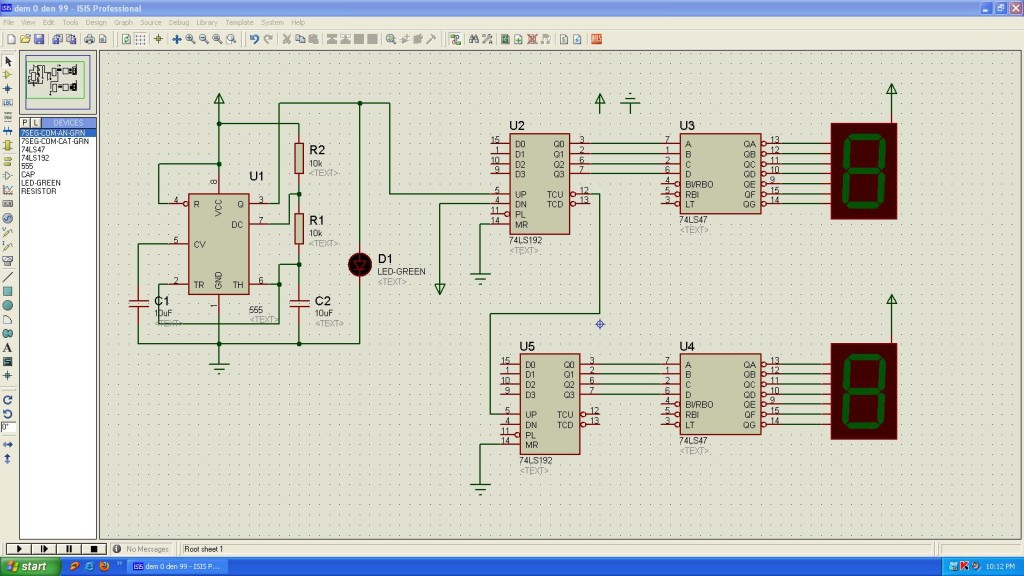
Task: Open the Template menu
Action: pos(239,22)
